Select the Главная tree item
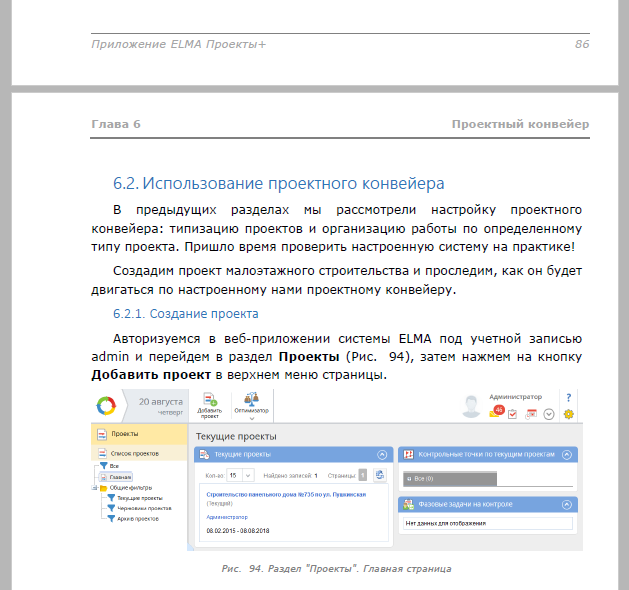The height and width of the screenshot is (590, 629). click(116, 477)
